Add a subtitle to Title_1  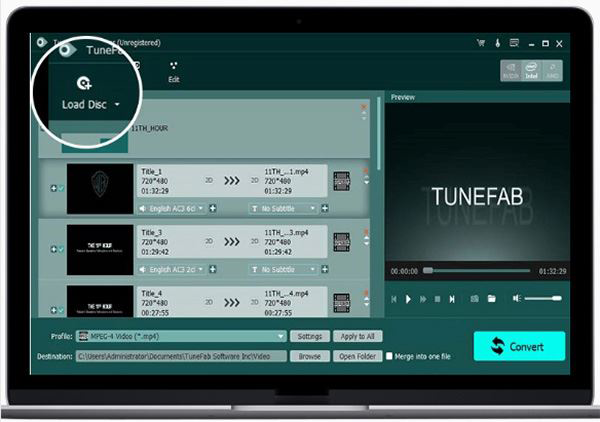click(325, 209)
